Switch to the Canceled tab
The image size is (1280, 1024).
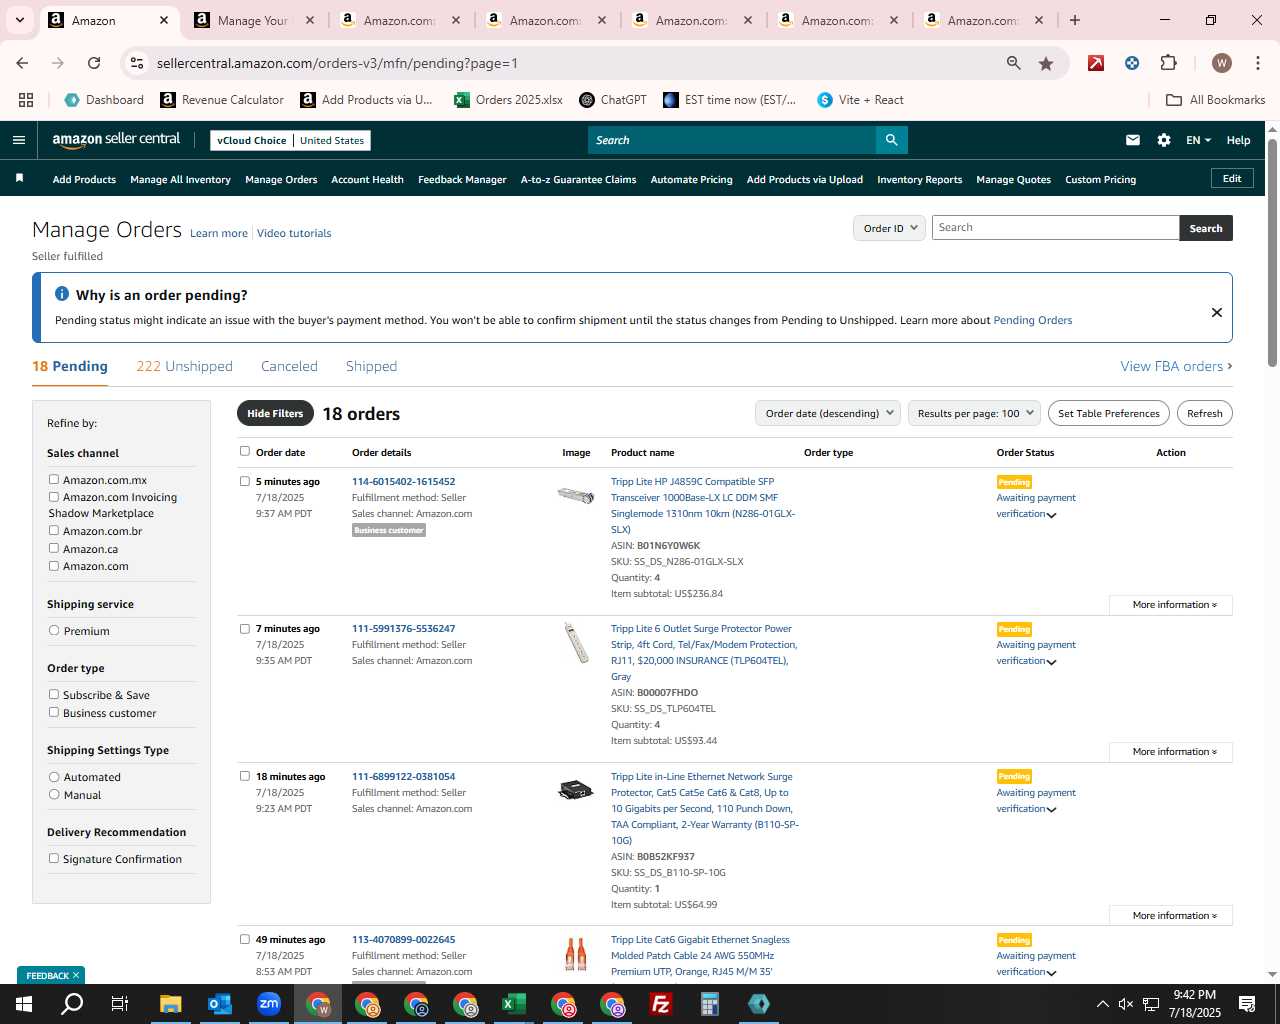[x=289, y=366]
